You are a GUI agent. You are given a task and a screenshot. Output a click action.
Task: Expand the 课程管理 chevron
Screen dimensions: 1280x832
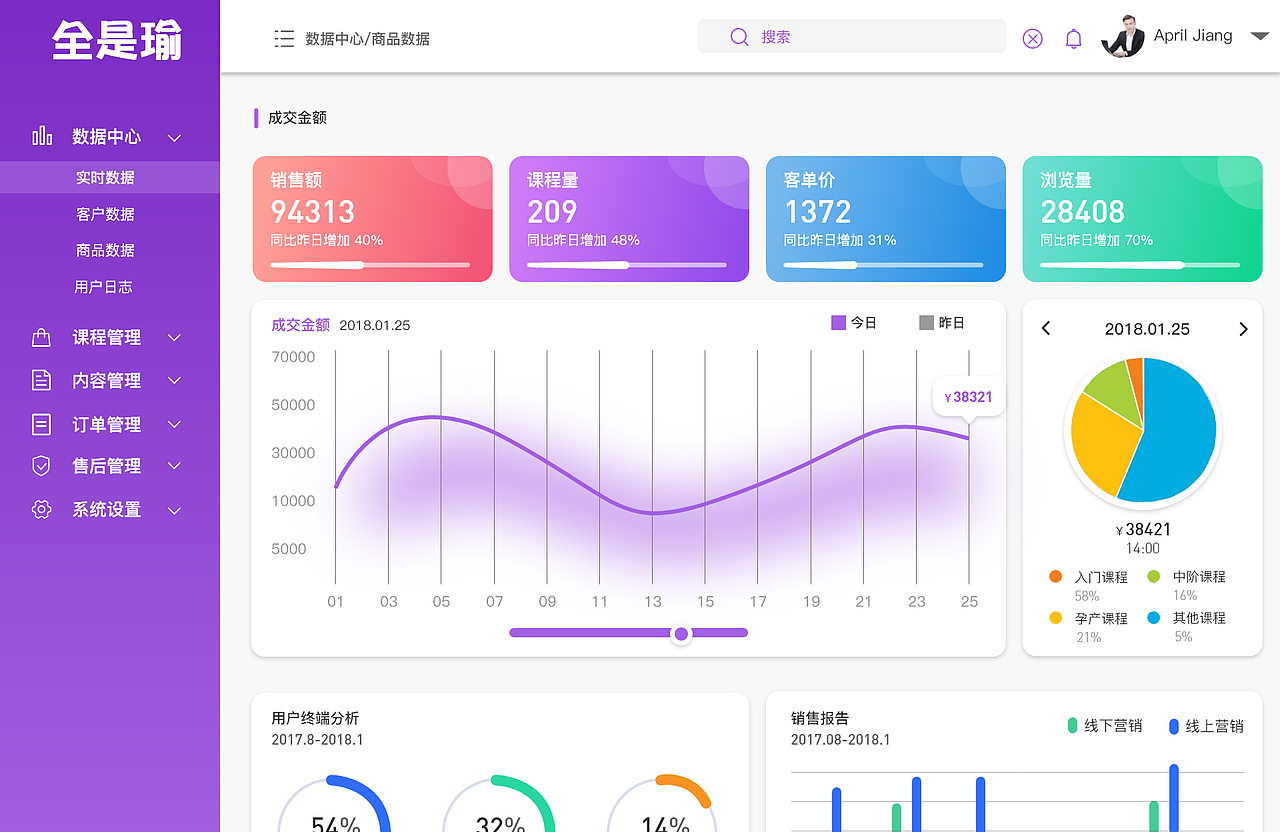174,338
